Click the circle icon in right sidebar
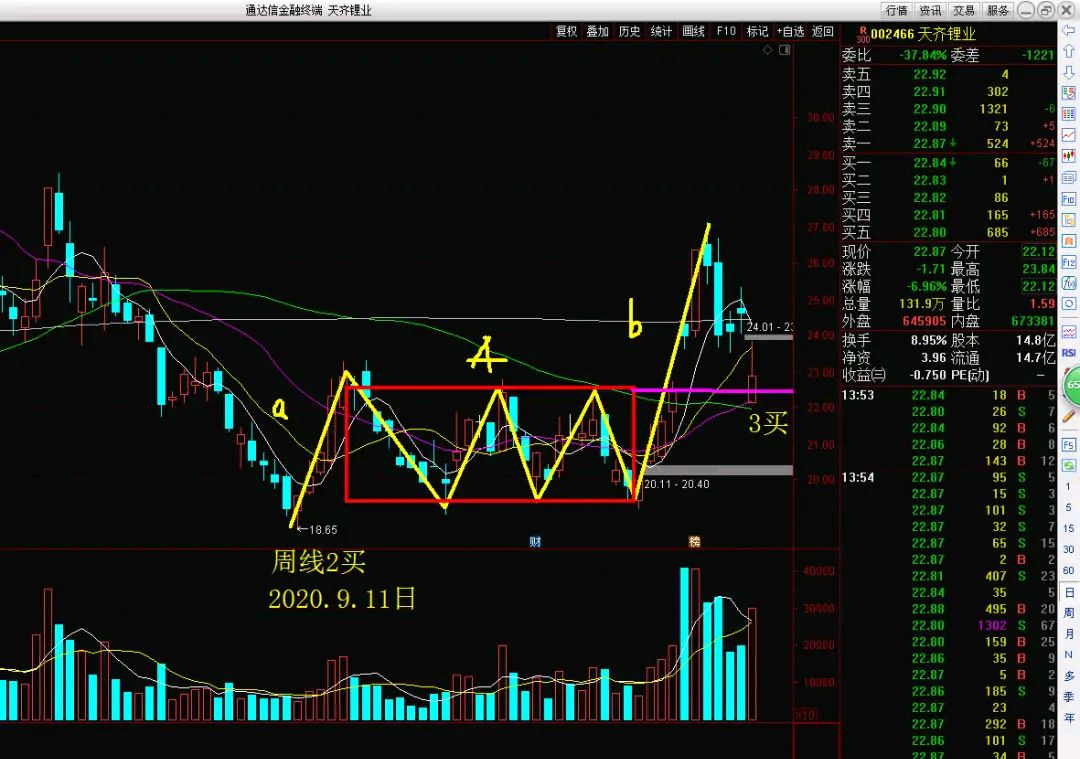The image size is (1080, 759). (1069, 304)
